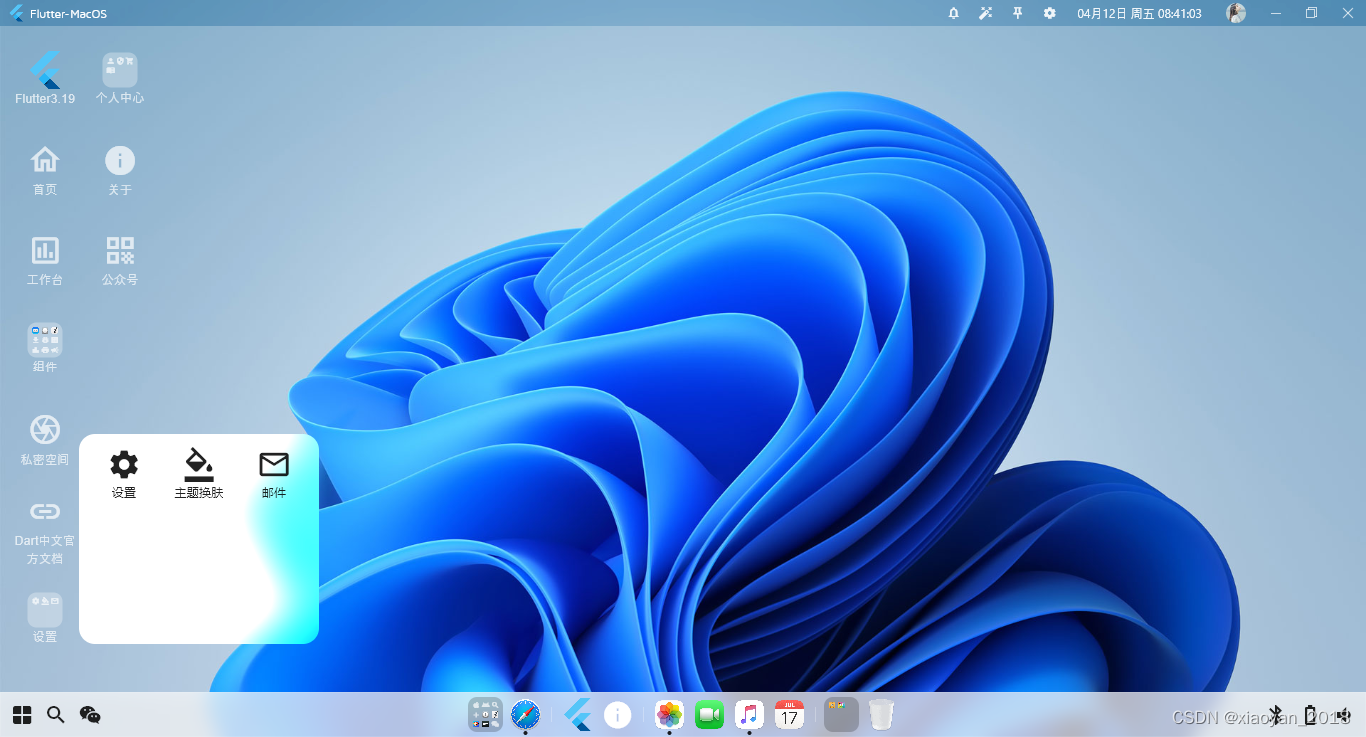Launch FaceTime from the dock
Screen dimensions: 1366x737
(x=709, y=714)
